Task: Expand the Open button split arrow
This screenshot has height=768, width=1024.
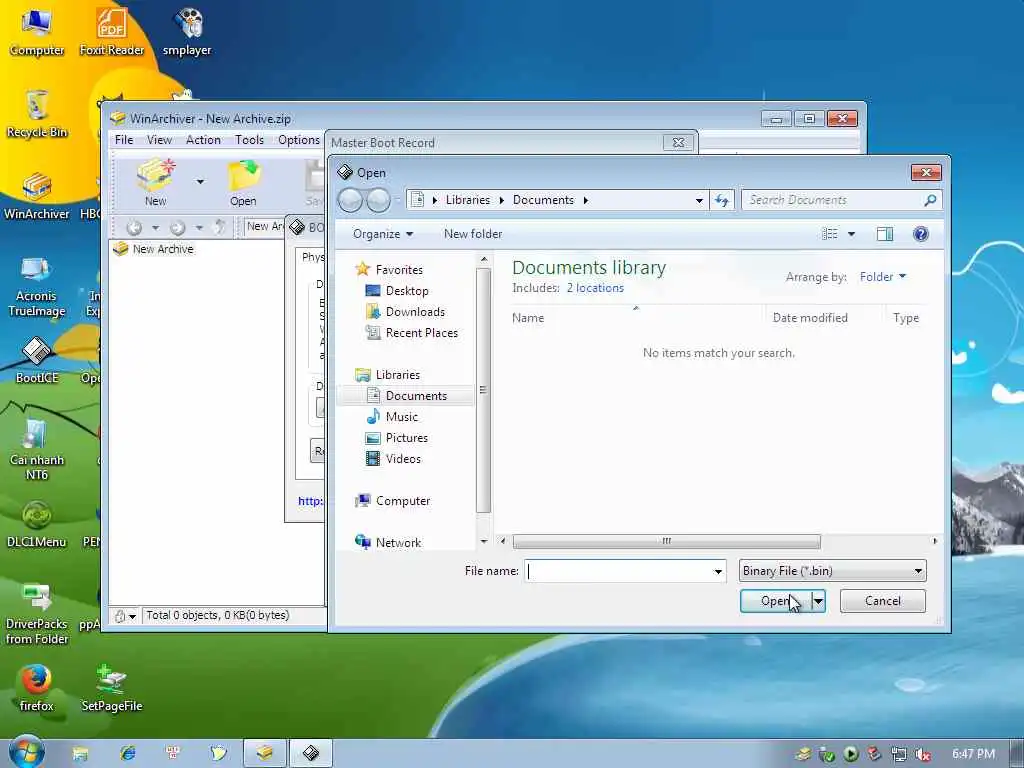Action: pyautogui.click(x=818, y=601)
